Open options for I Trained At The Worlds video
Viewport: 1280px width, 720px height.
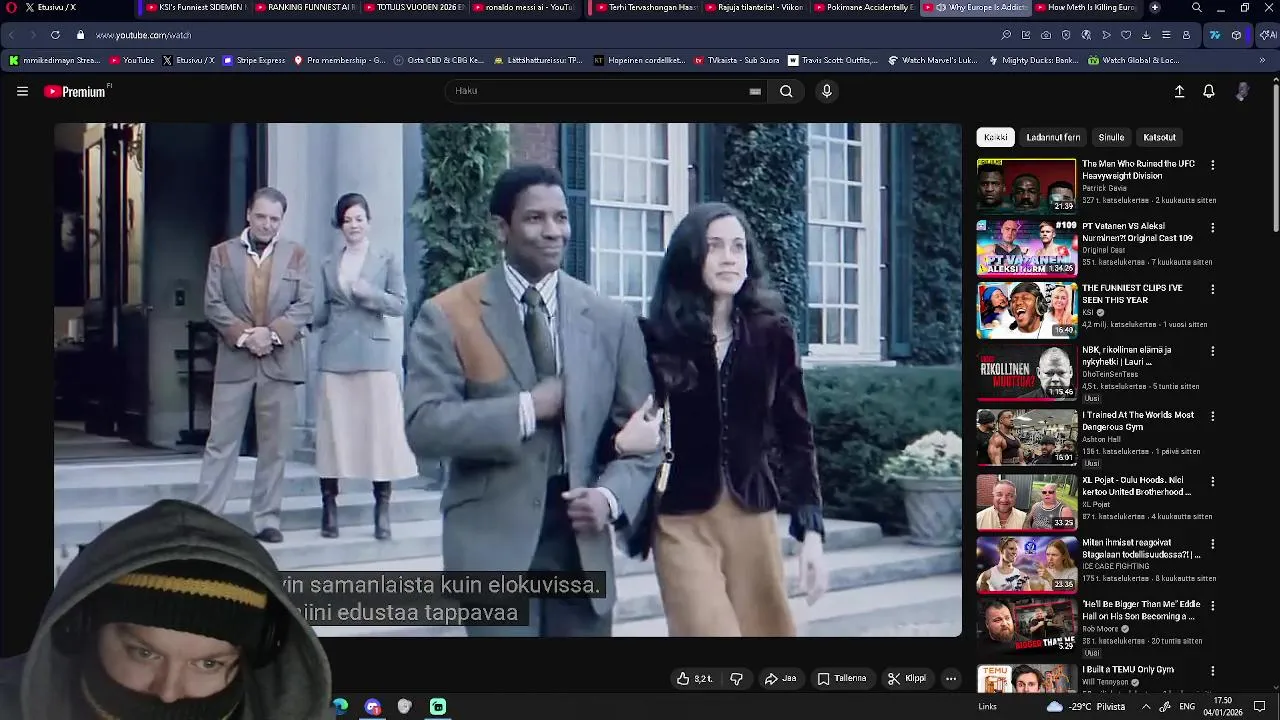pos(1212,416)
